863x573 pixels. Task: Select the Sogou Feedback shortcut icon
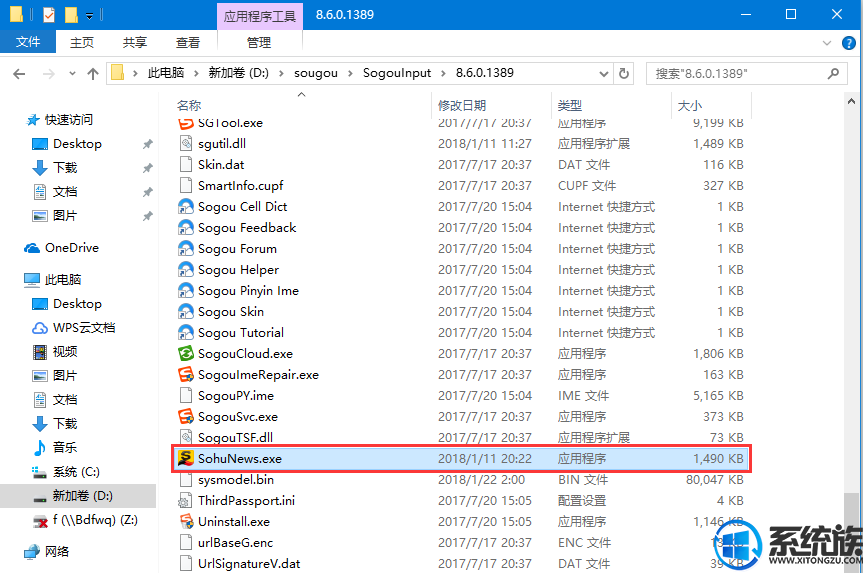coord(186,227)
